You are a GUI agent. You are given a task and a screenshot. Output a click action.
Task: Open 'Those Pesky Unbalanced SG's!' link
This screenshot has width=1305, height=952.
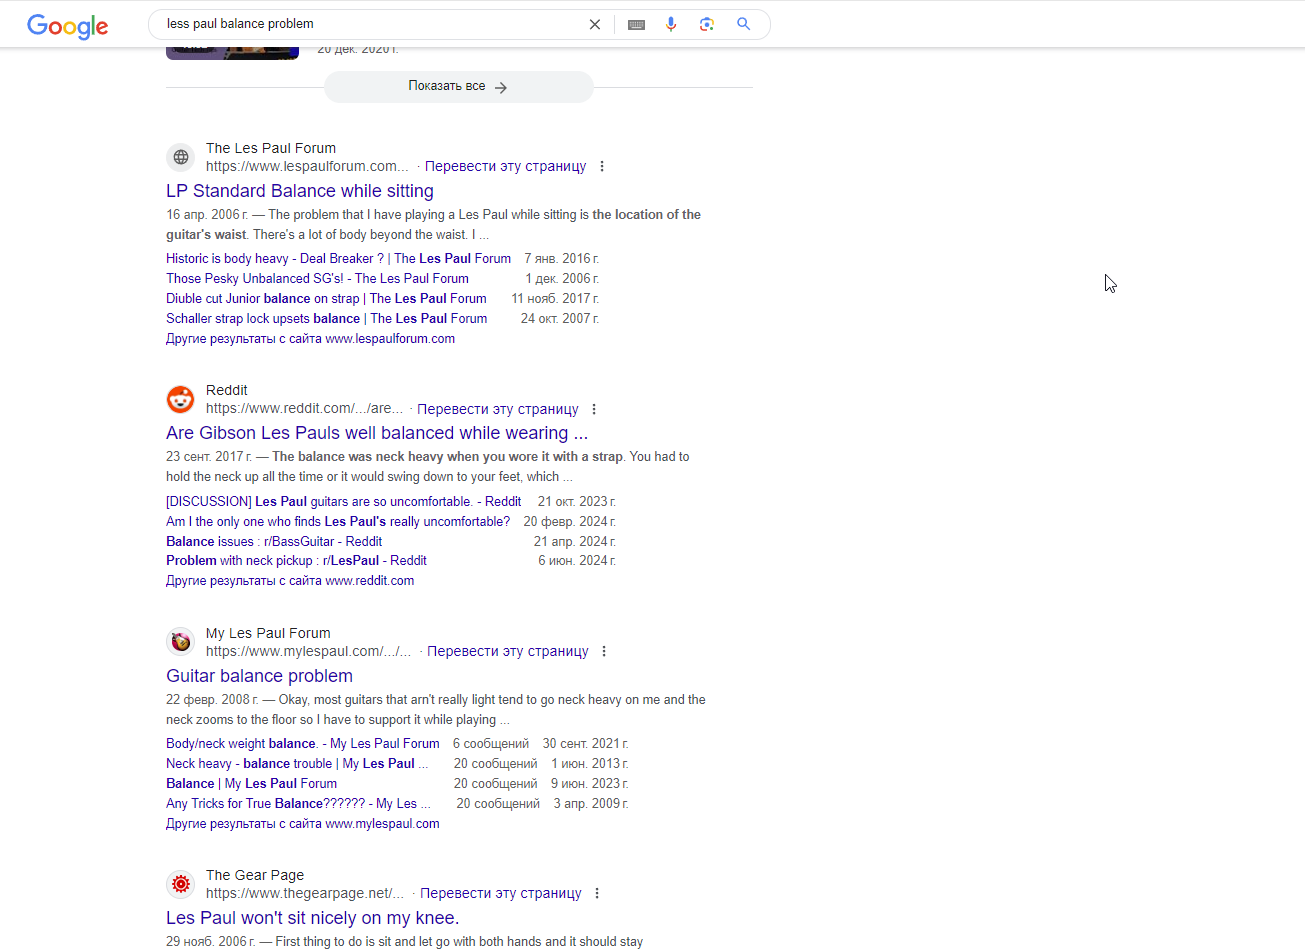317,278
